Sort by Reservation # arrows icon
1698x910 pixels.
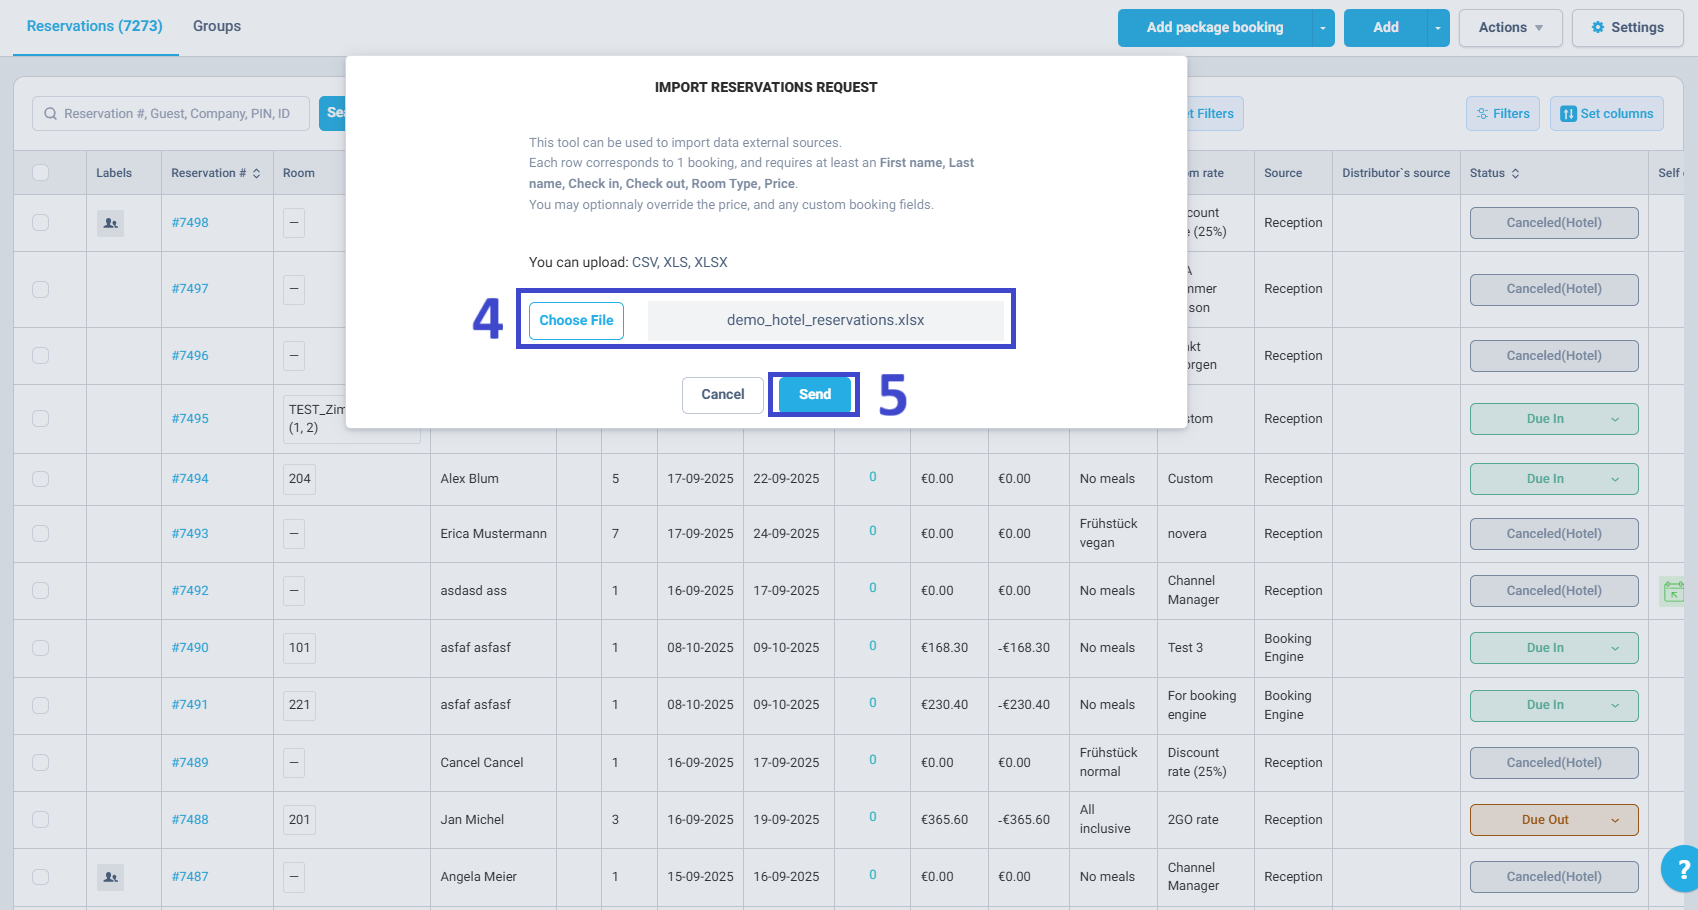click(x=257, y=173)
